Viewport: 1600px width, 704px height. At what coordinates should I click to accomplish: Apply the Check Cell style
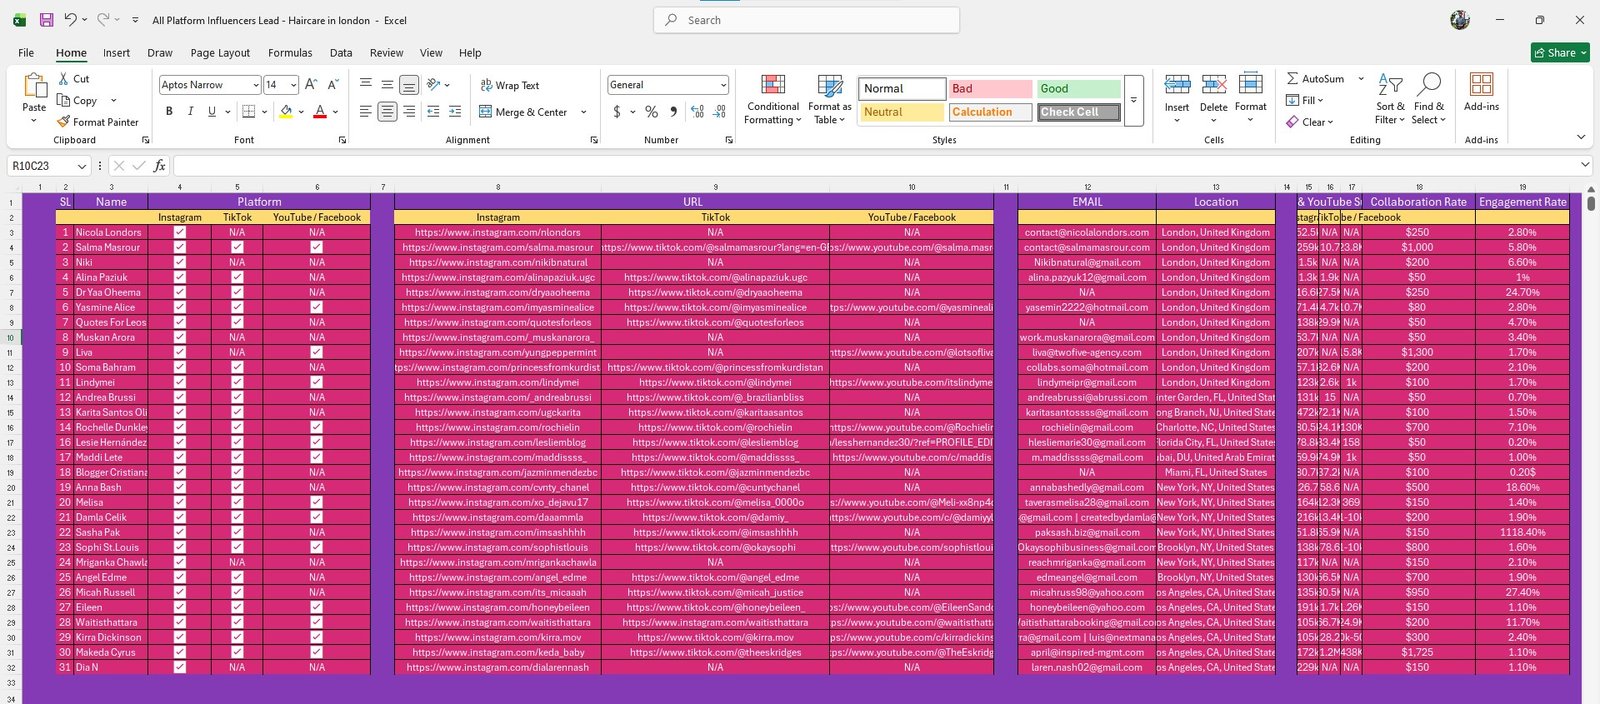[x=1078, y=112]
